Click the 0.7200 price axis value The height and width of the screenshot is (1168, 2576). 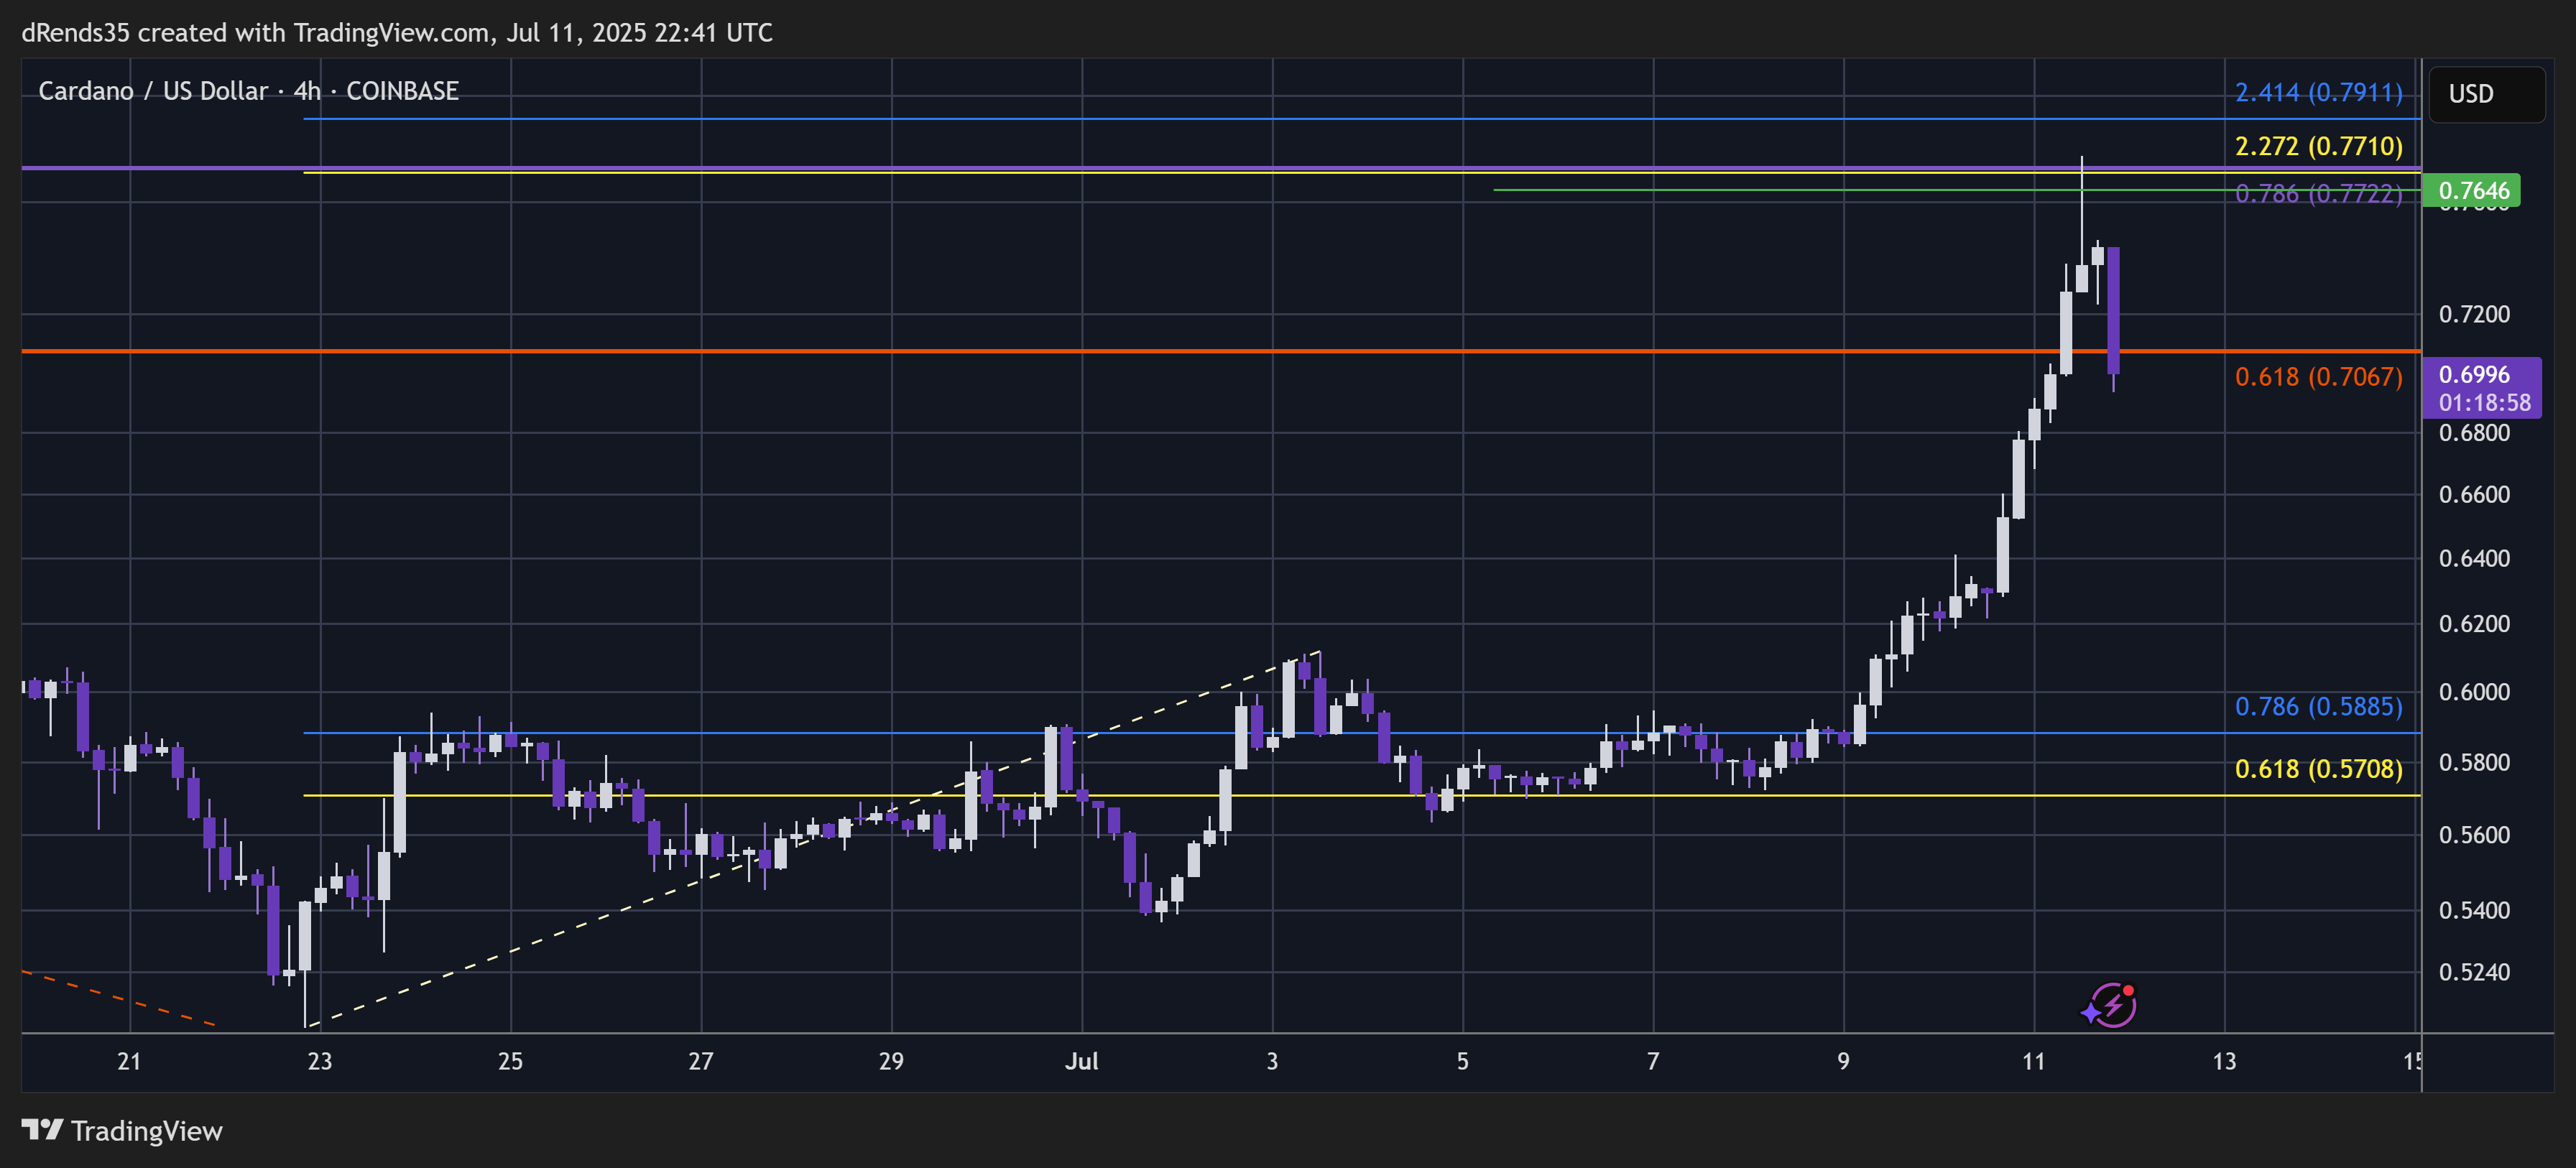(2474, 314)
